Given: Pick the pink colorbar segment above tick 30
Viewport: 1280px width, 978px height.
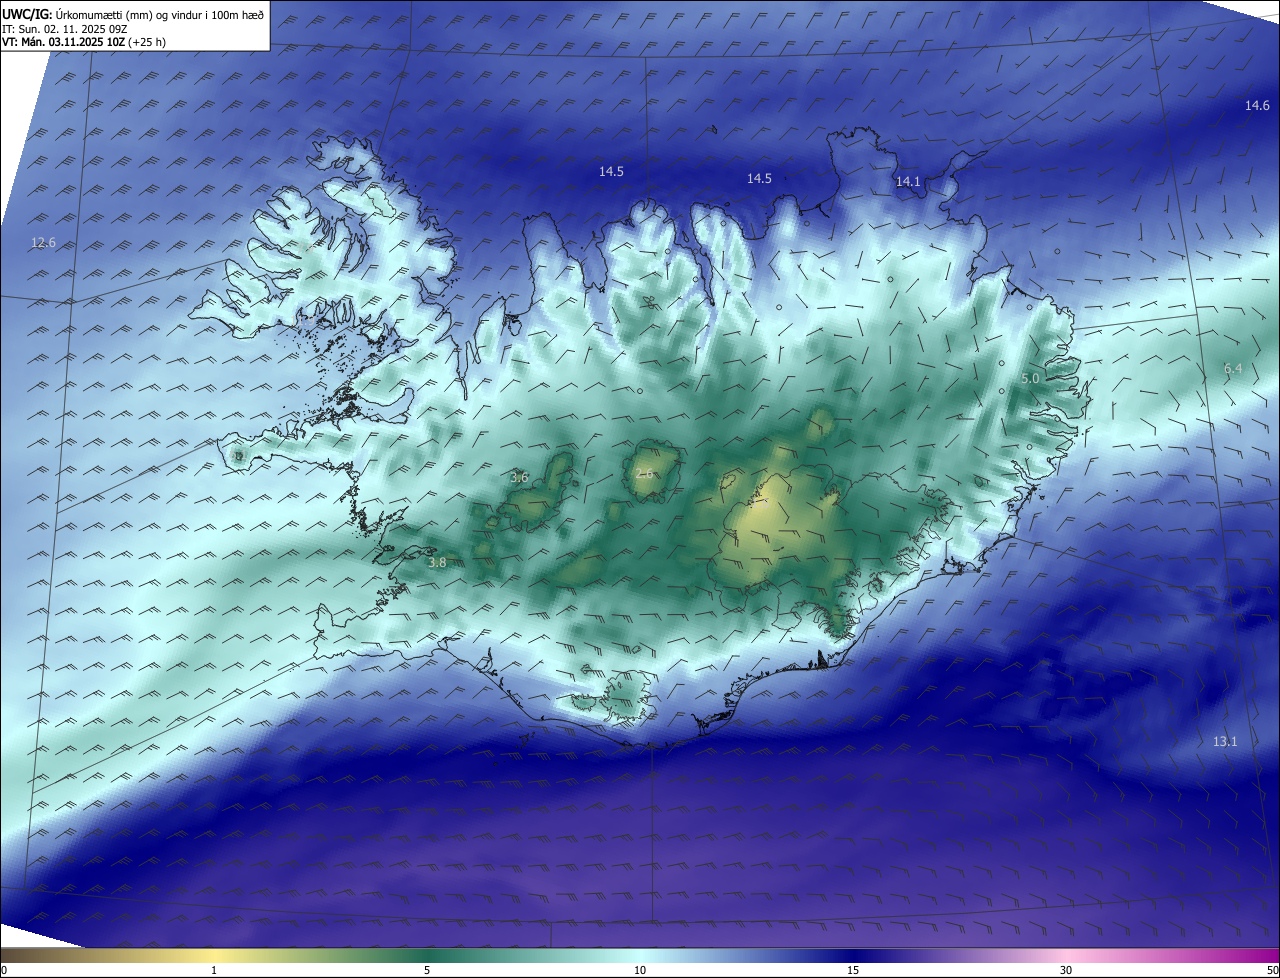Looking at the screenshot, I should pyautogui.click(x=1066, y=955).
